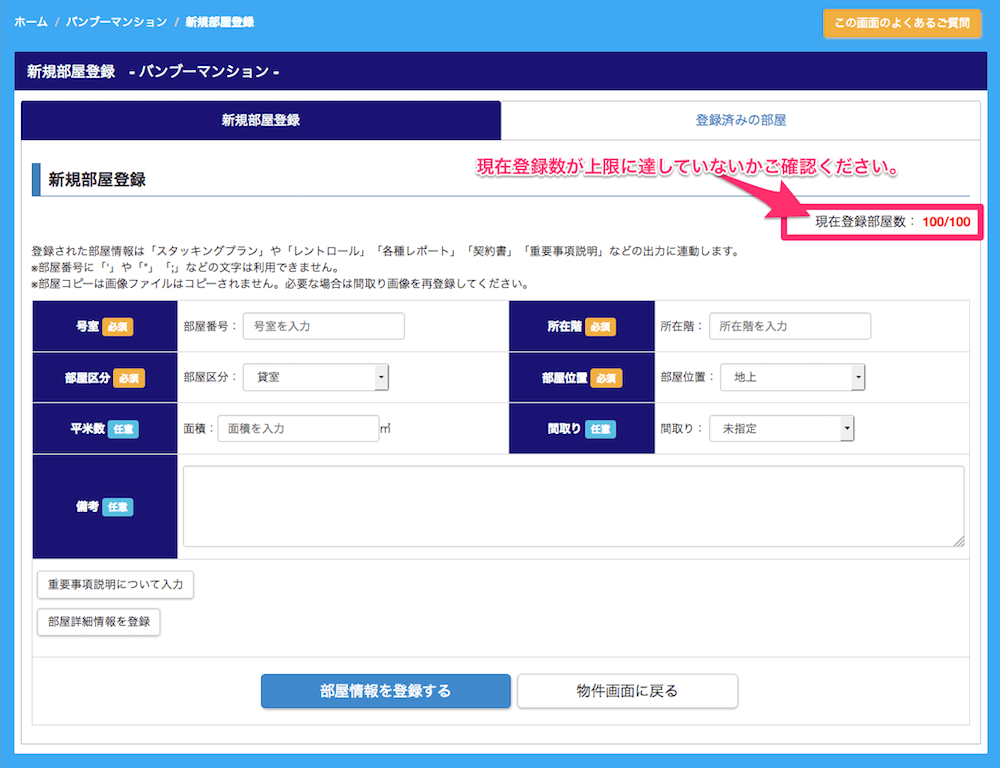Click the 面積 input field
The height and width of the screenshot is (768, 1000).
(x=298, y=428)
